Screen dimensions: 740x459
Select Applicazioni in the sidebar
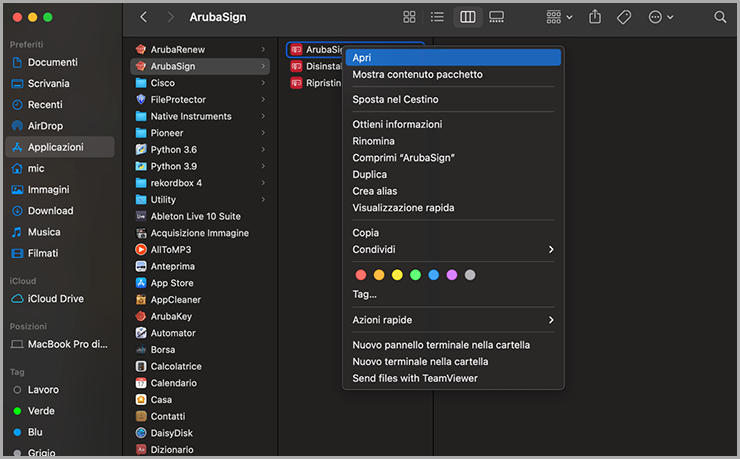click(x=60, y=147)
